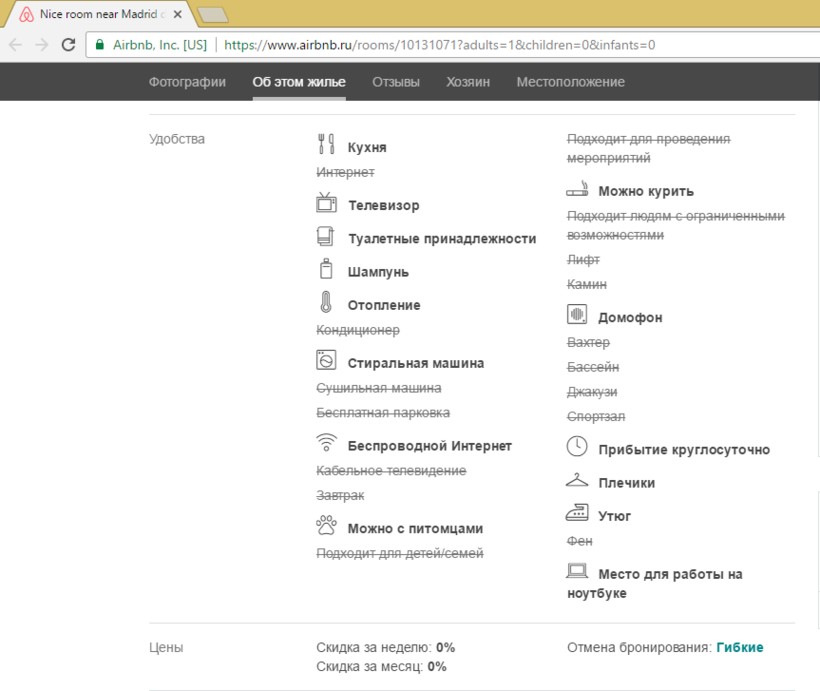
Task: Click the Скидка за месяц: 0% text
Action: coord(381,666)
